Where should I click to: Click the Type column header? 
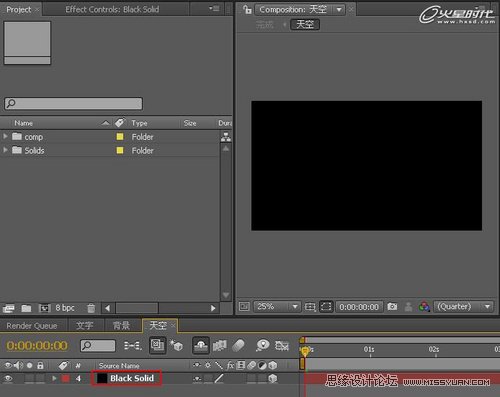tap(139, 123)
